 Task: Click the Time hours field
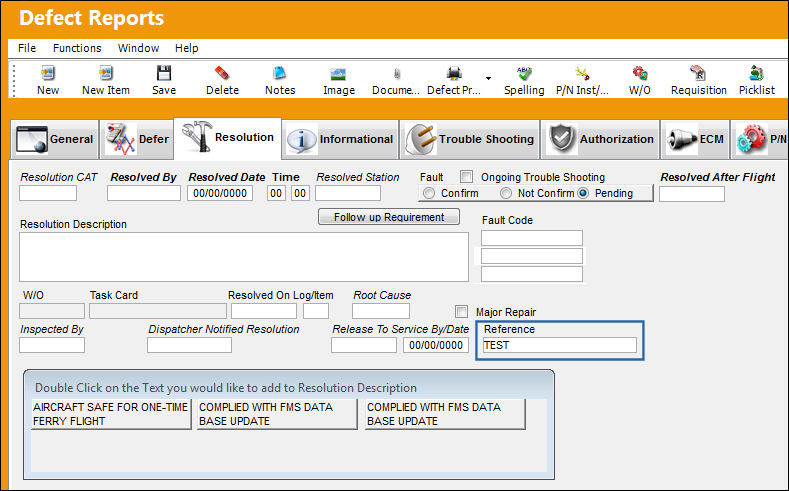tap(276, 193)
